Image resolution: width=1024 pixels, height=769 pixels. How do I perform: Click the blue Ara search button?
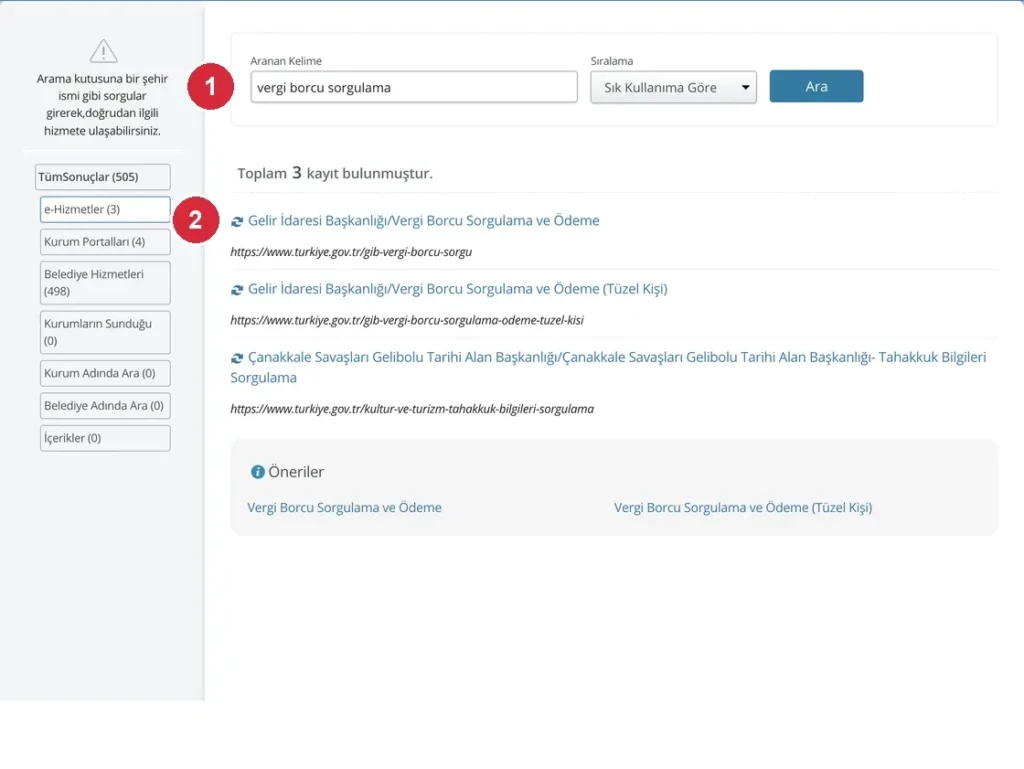coord(816,86)
